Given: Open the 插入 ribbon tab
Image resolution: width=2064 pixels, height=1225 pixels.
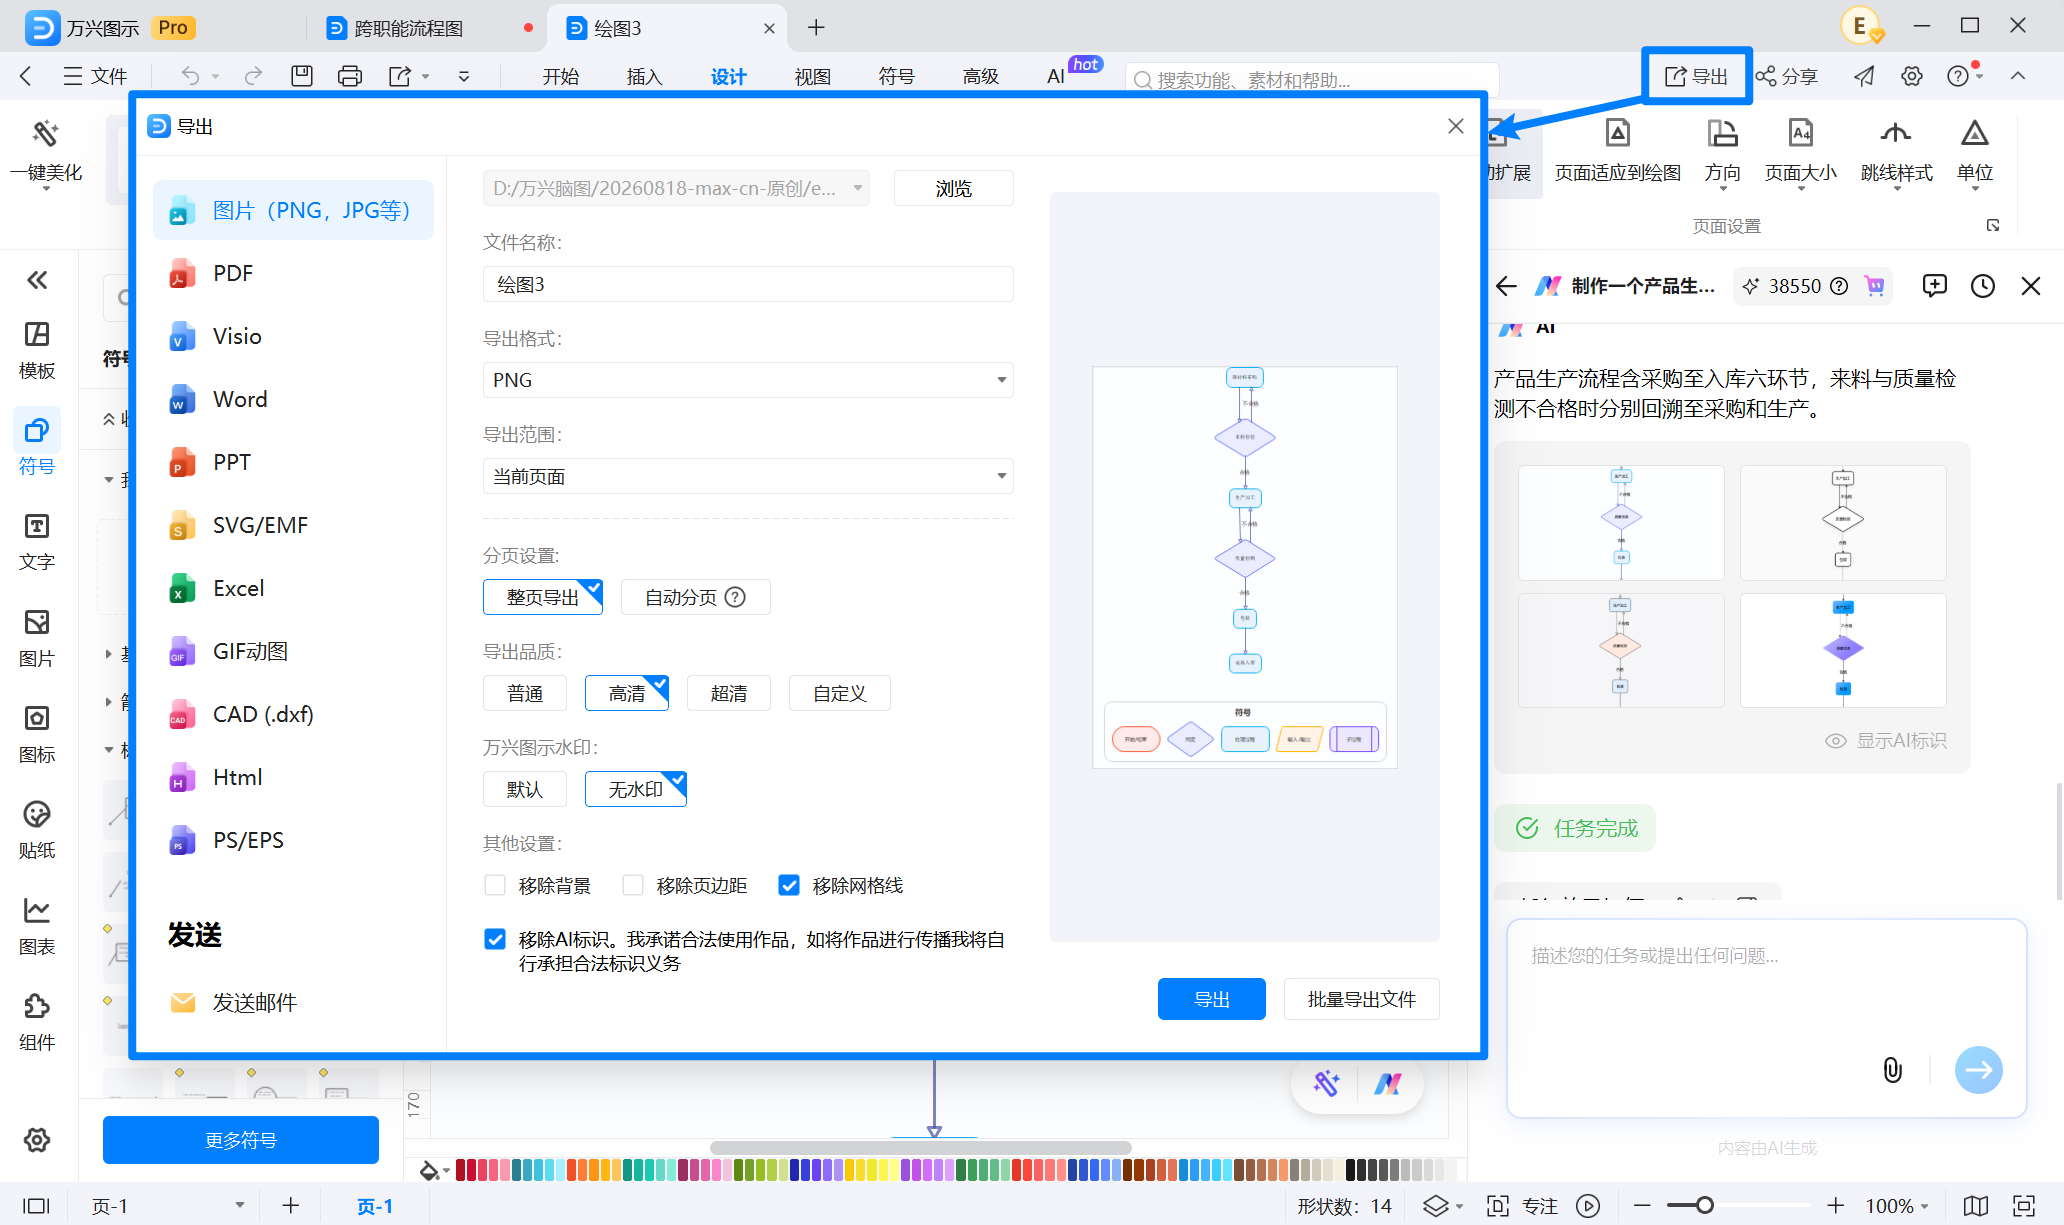Looking at the screenshot, I should point(645,76).
